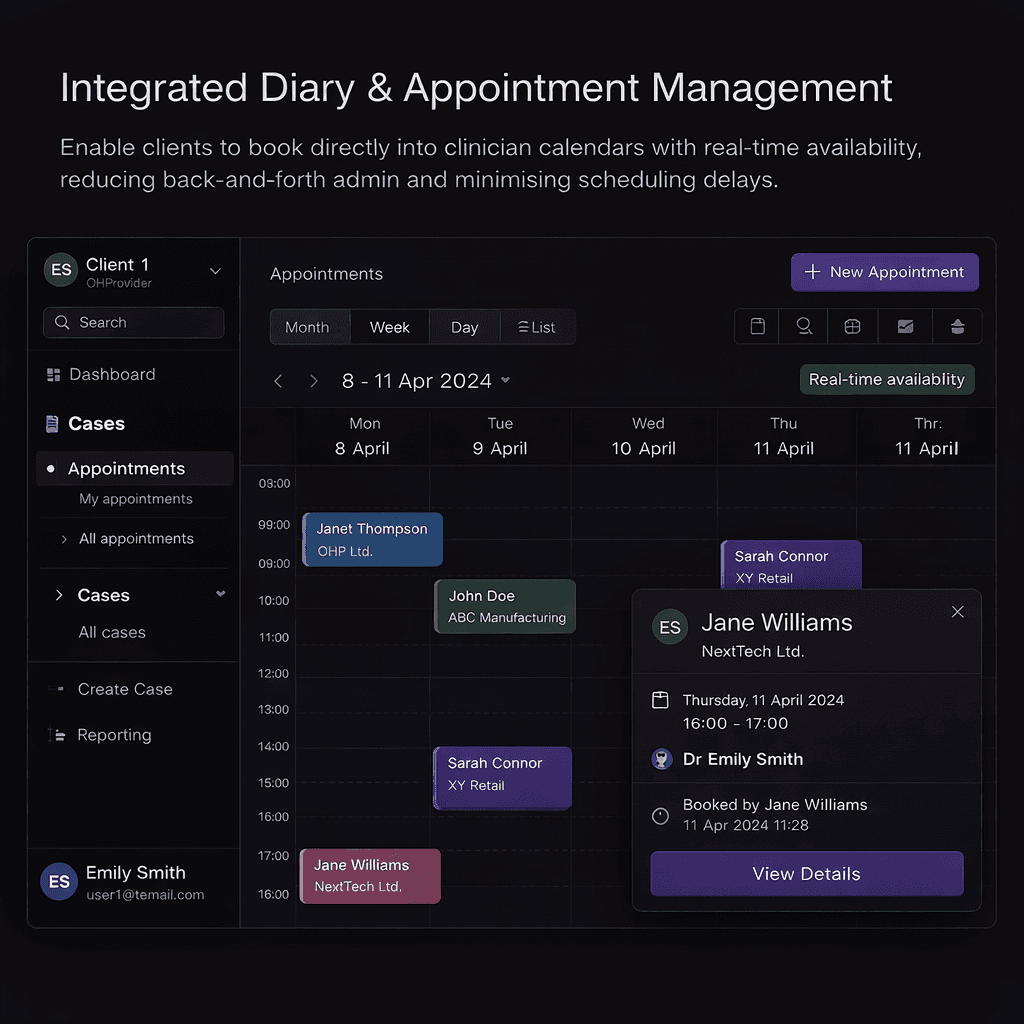Click the Reporting icon in sidebar
Viewport: 1024px width, 1024px height.
pos(57,735)
